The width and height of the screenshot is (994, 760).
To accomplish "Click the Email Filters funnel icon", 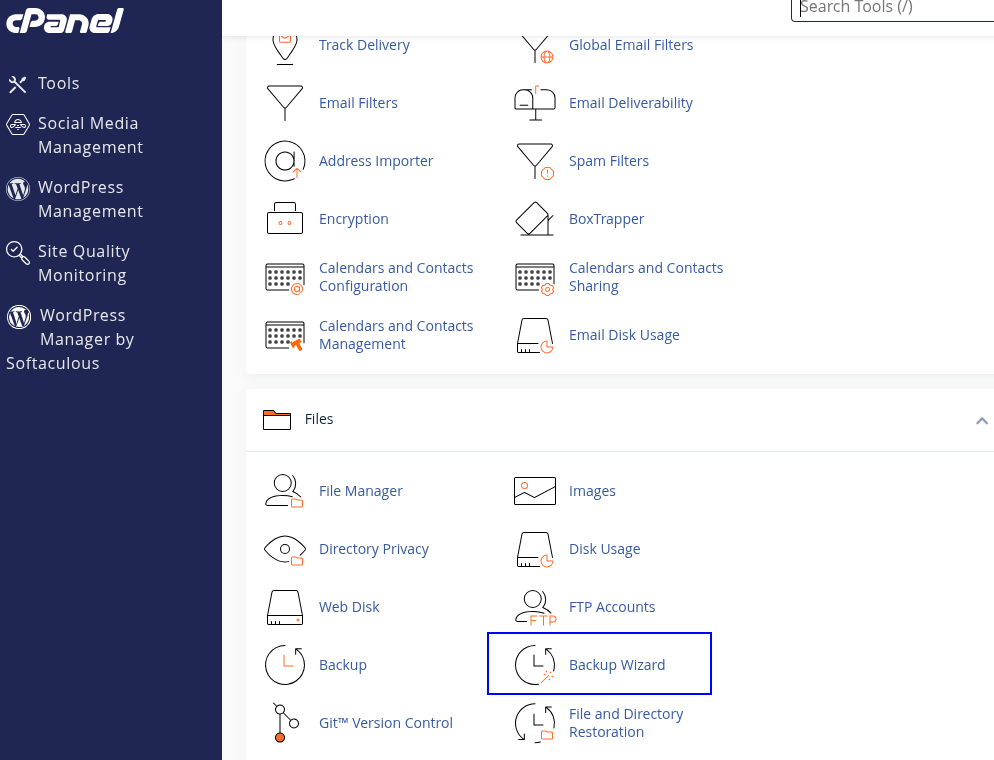I will click(x=285, y=103).
